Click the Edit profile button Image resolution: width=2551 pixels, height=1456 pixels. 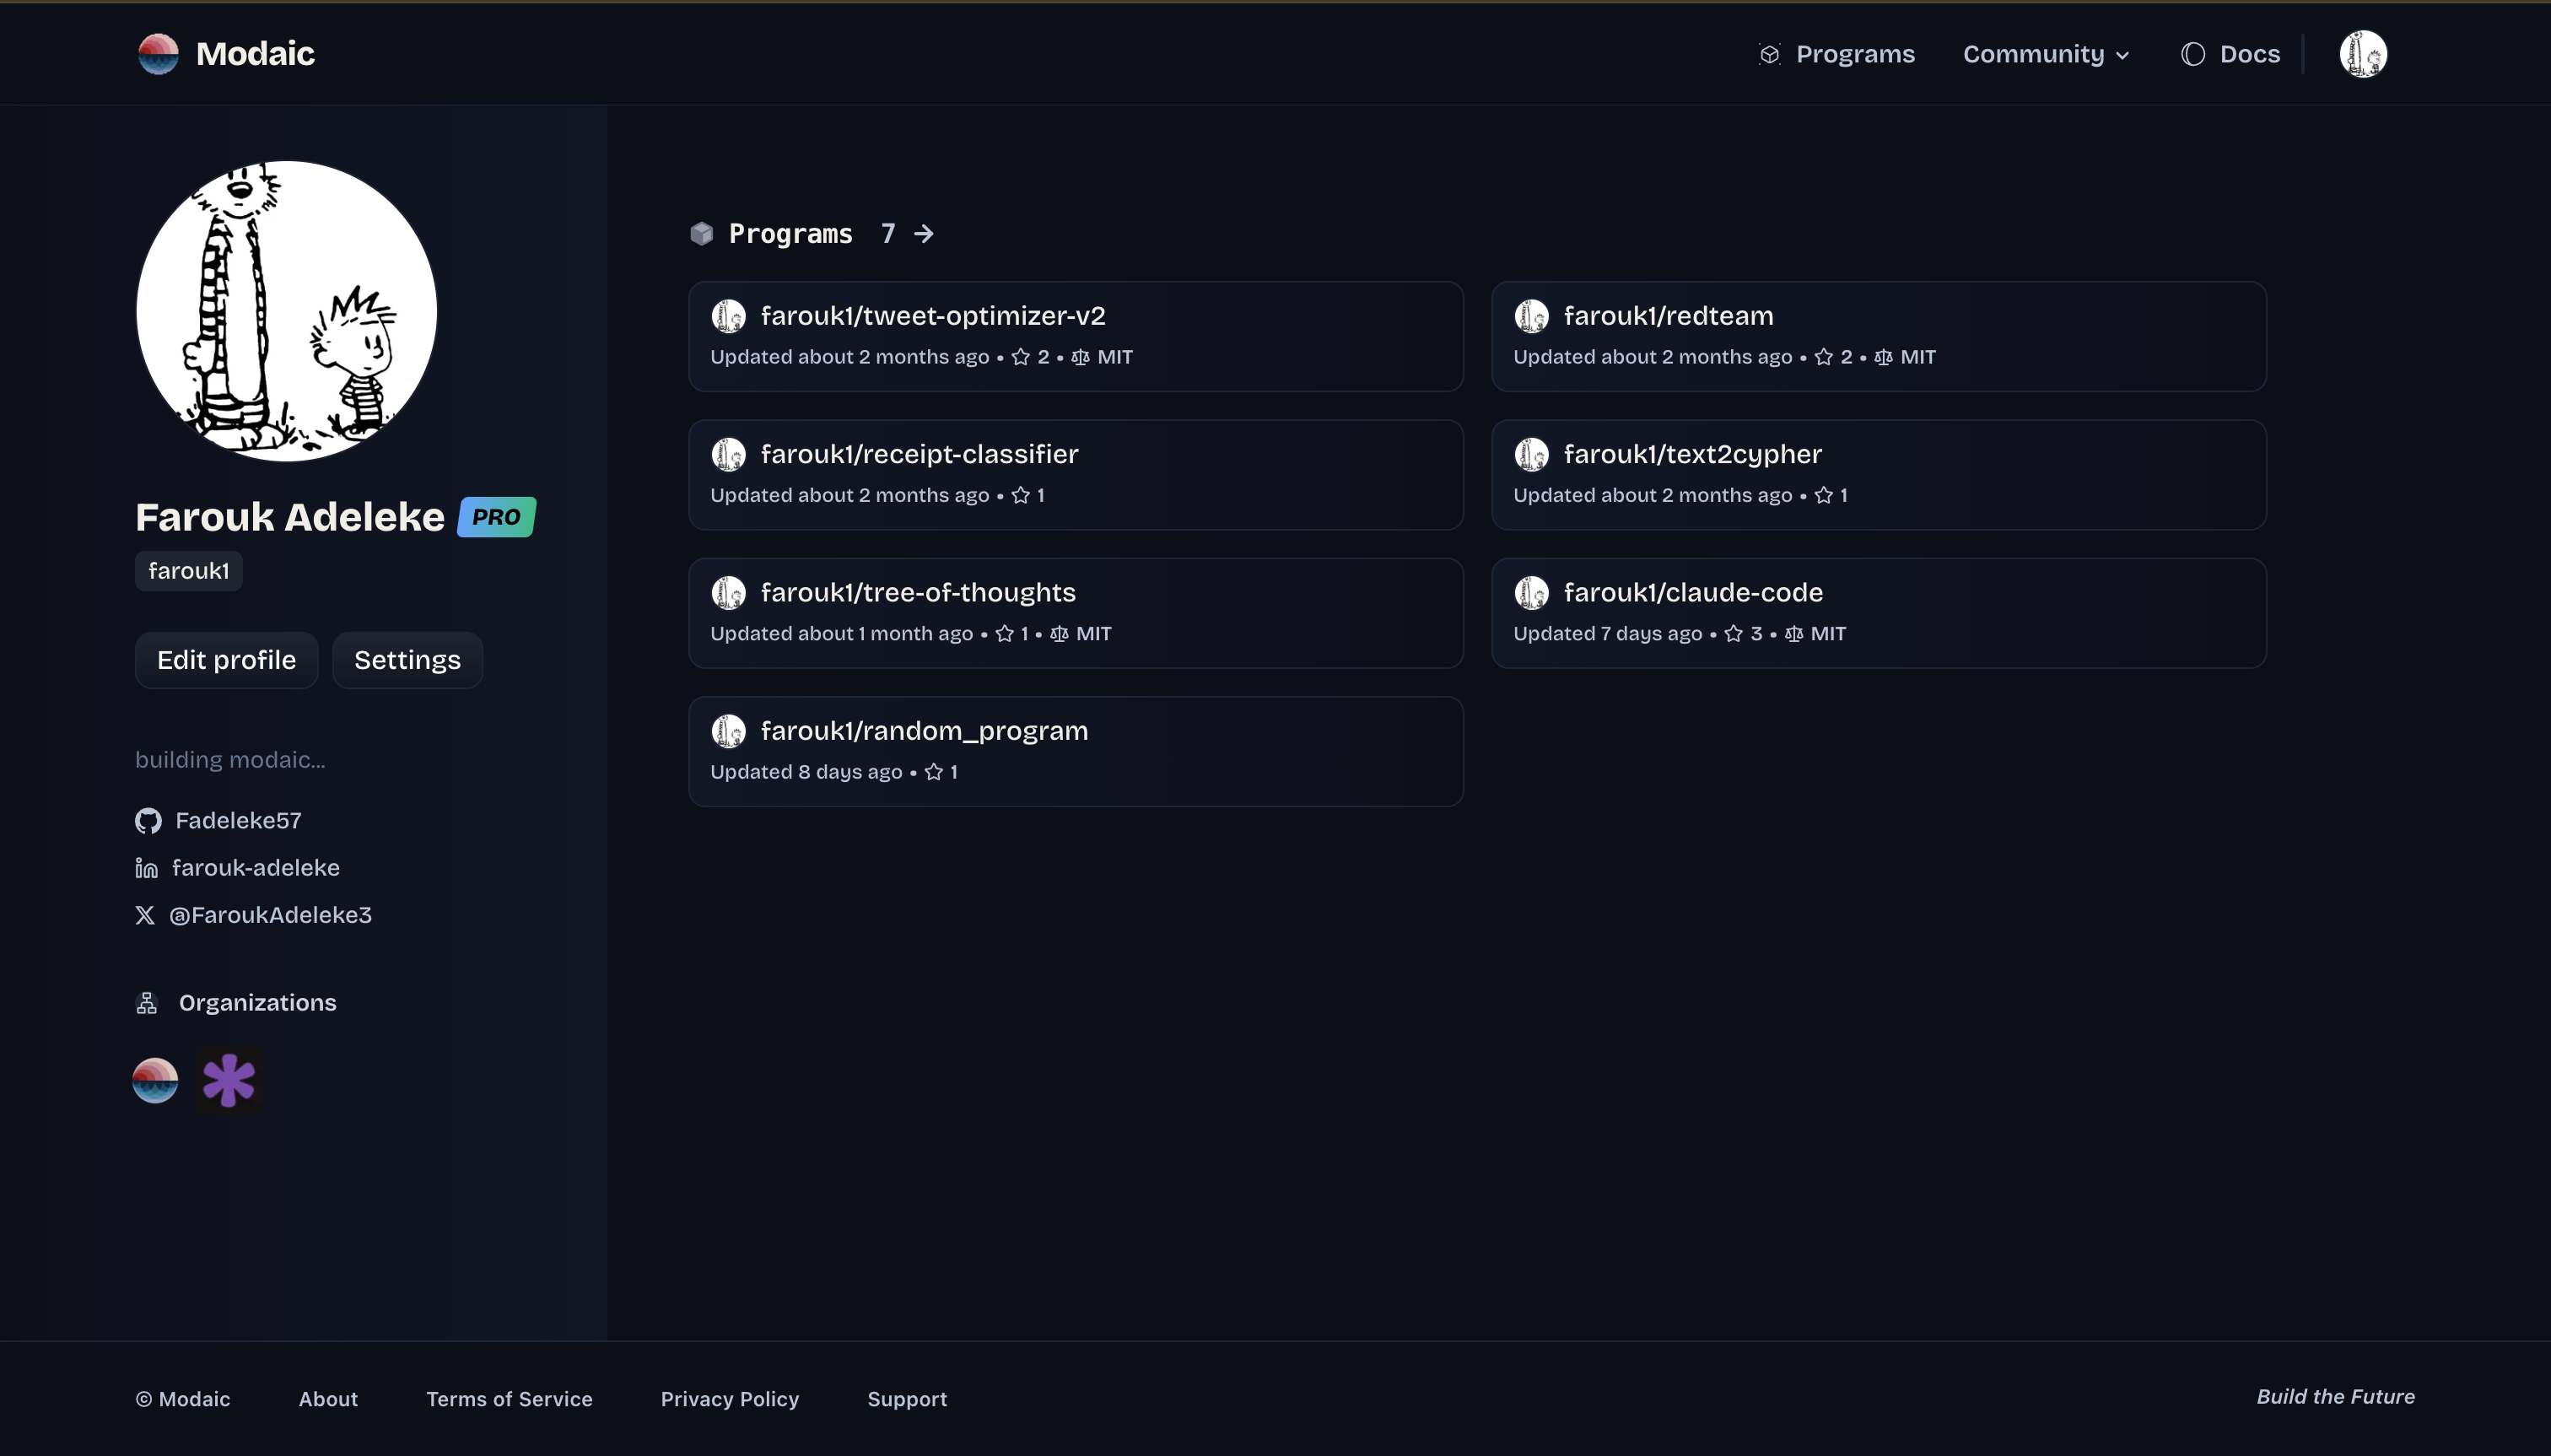[226, 660]
